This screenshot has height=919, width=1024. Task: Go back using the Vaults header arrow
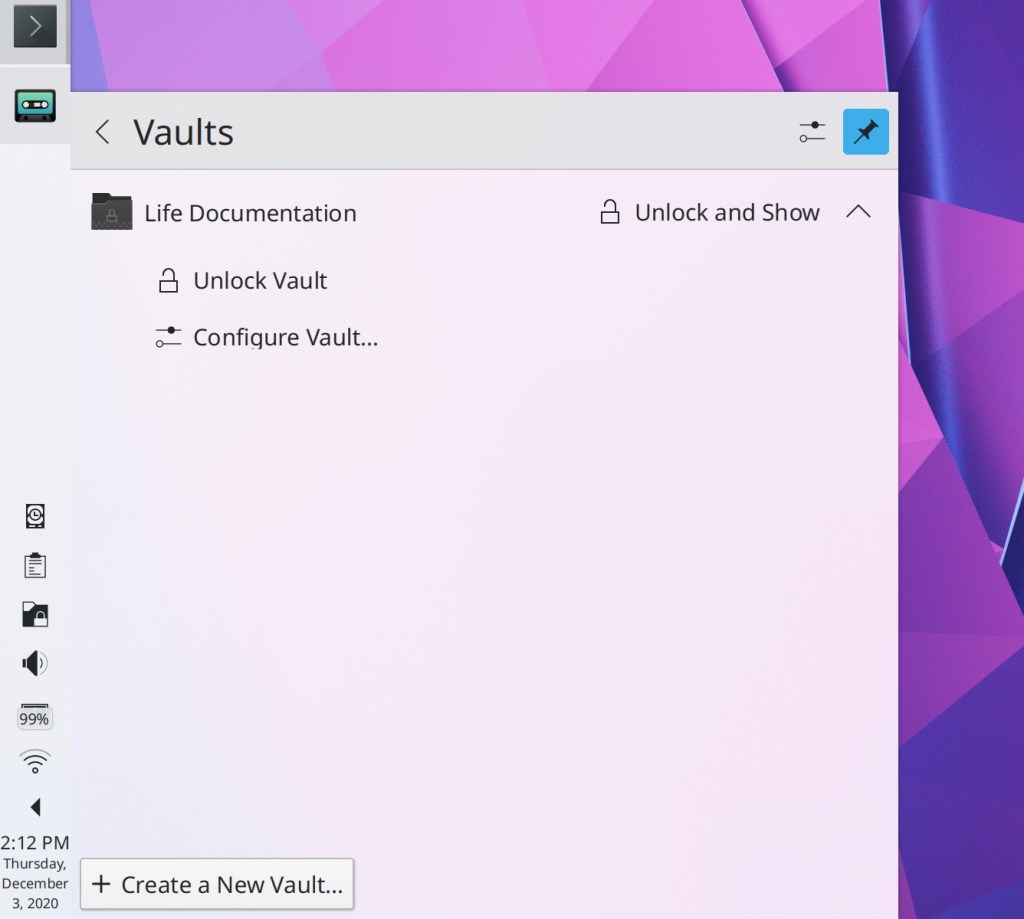[x=102, y=132]
